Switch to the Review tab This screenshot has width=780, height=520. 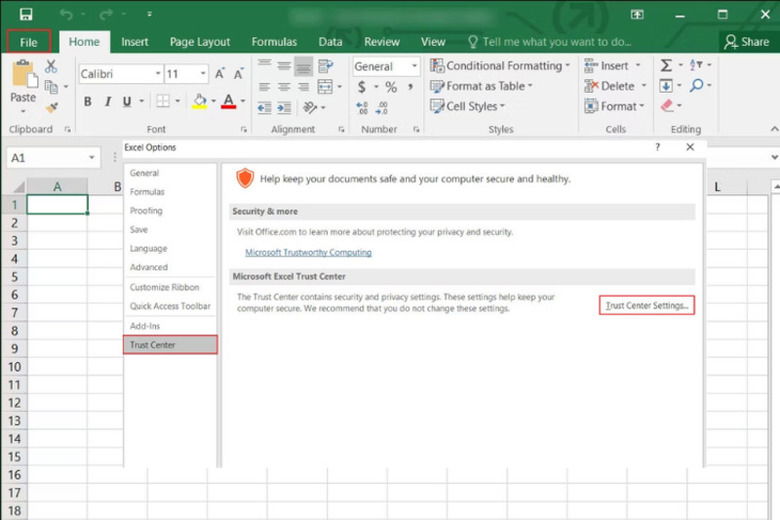click(382, 42)
